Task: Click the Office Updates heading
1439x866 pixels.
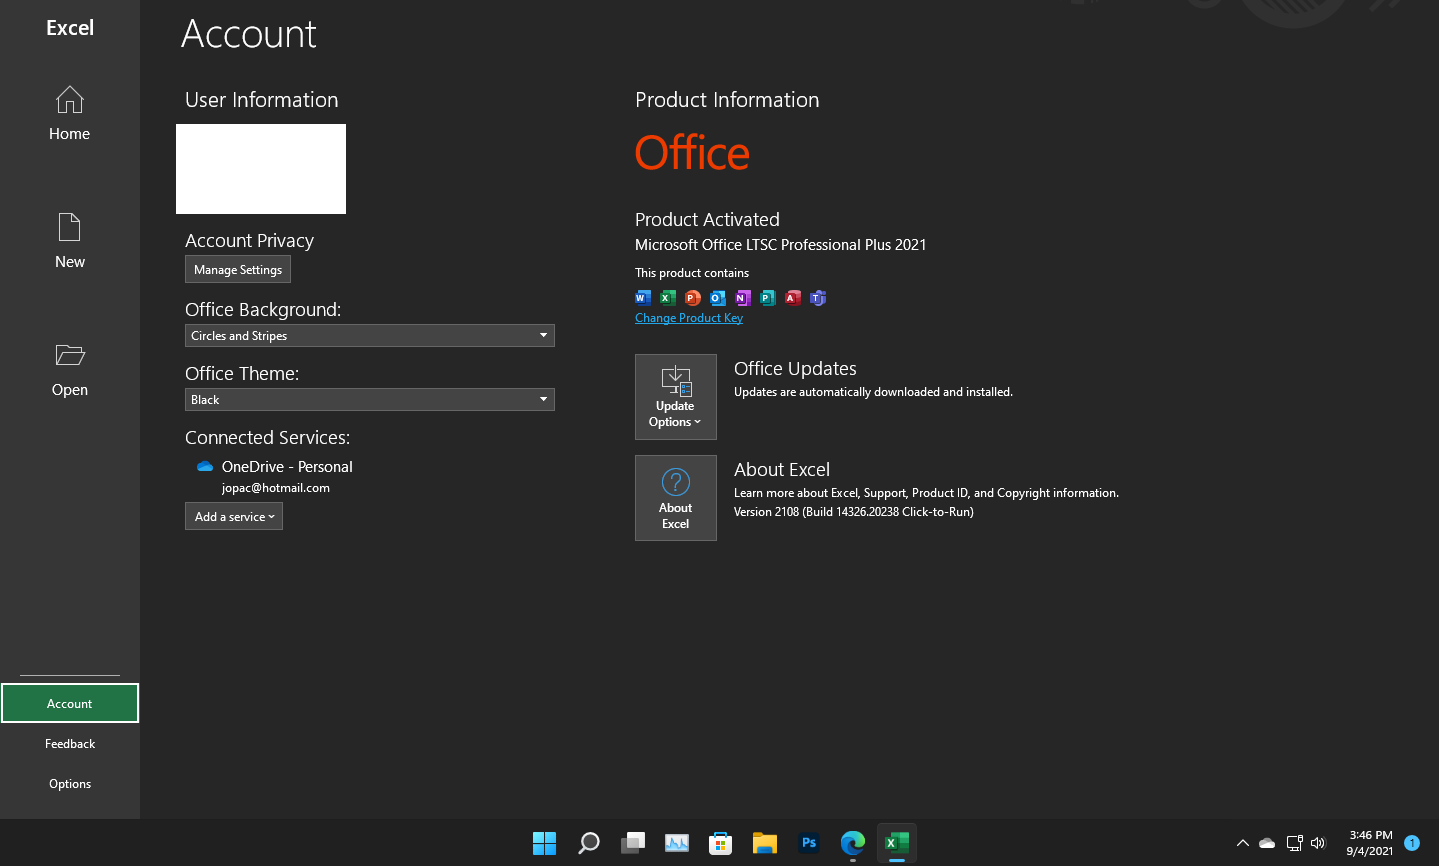Action: [x=795, y=369]
